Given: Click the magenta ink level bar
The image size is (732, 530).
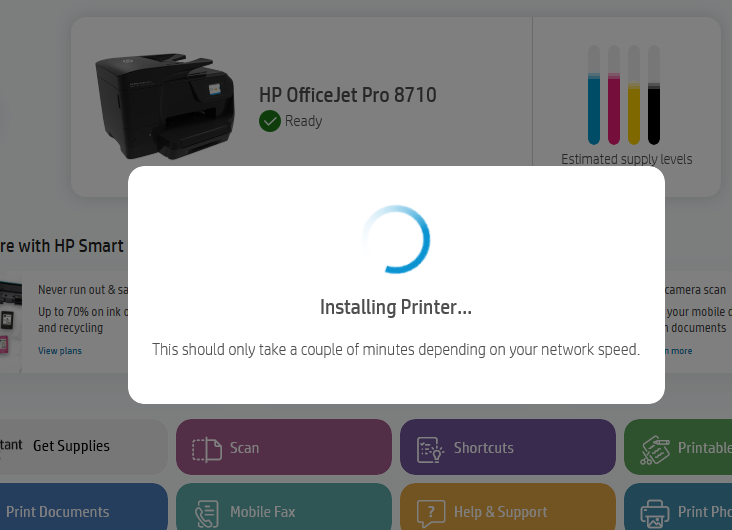Looking at the screenshot, I should 614,95.
